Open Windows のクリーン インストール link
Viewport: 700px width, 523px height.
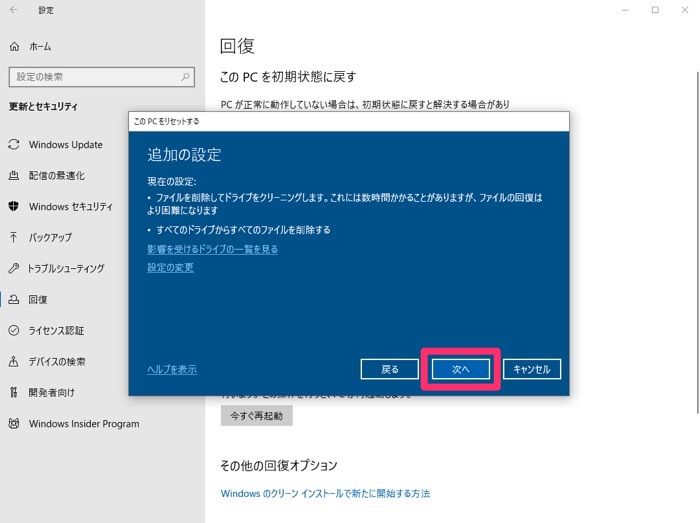tap(325, 494)
